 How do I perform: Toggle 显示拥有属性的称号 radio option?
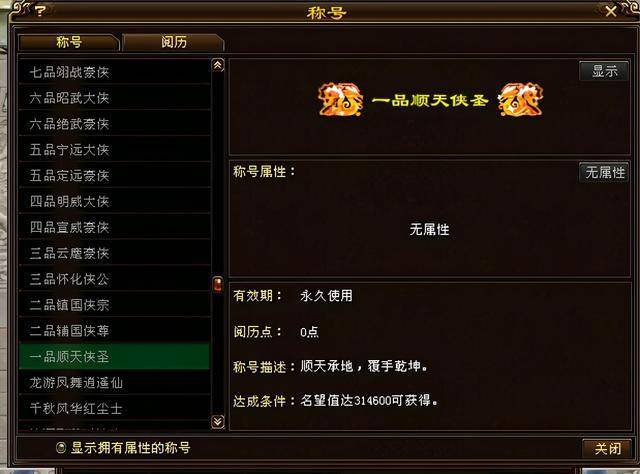[61, 448]
